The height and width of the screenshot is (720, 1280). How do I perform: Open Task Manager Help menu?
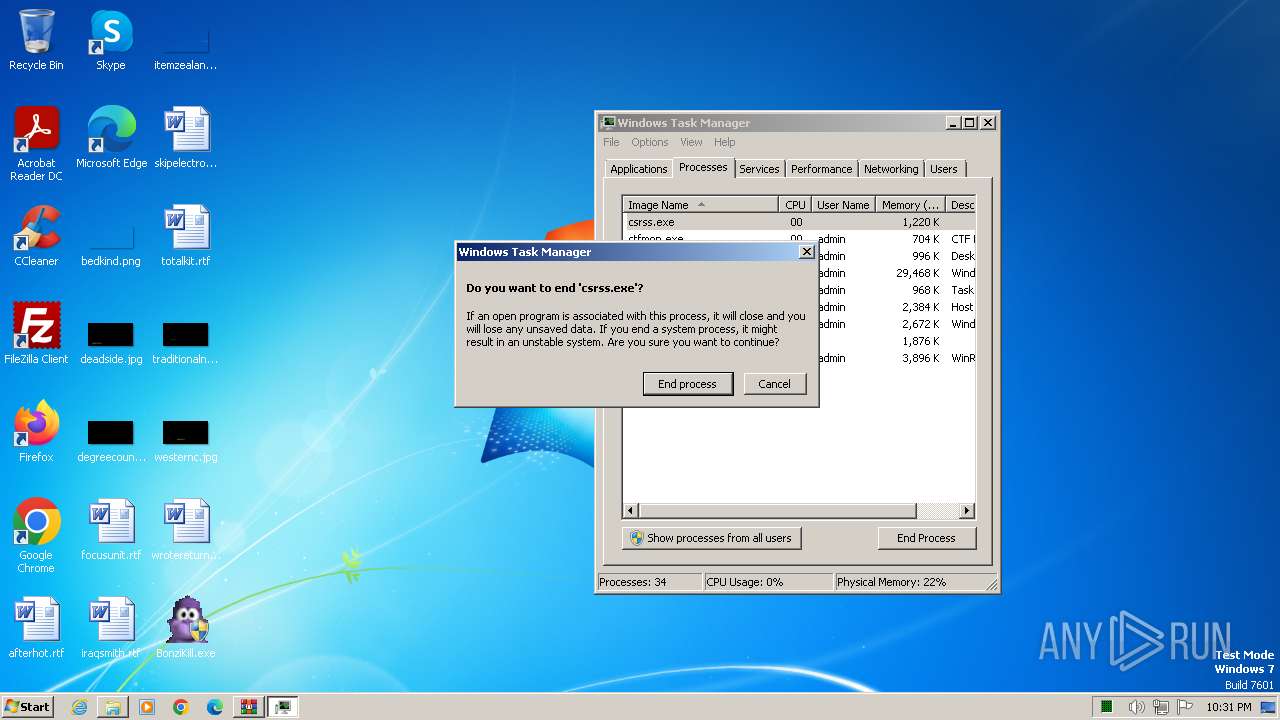(725, 142)
